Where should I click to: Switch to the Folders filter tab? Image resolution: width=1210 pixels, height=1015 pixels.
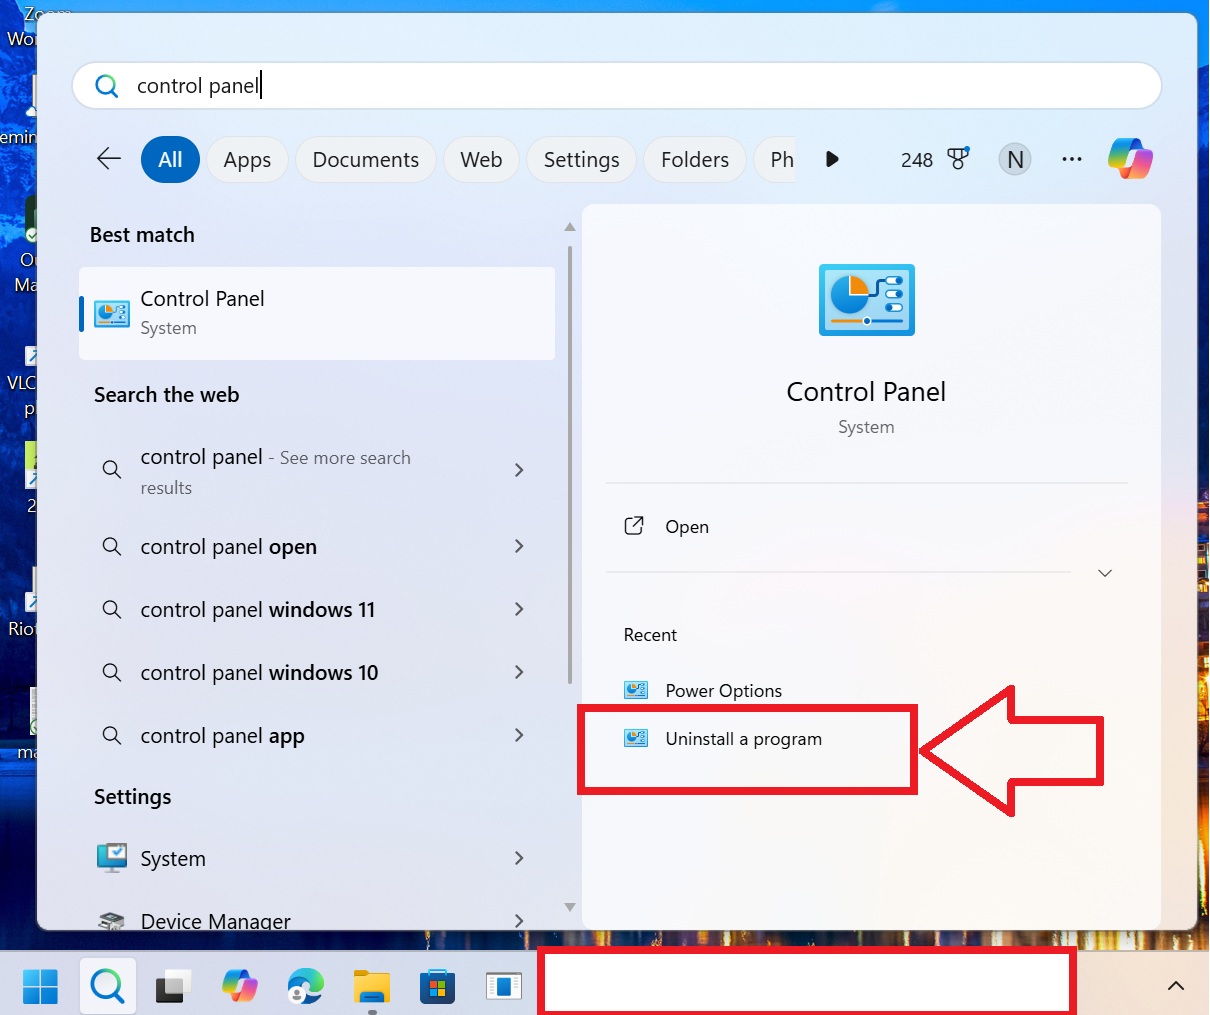coord(695,159)
